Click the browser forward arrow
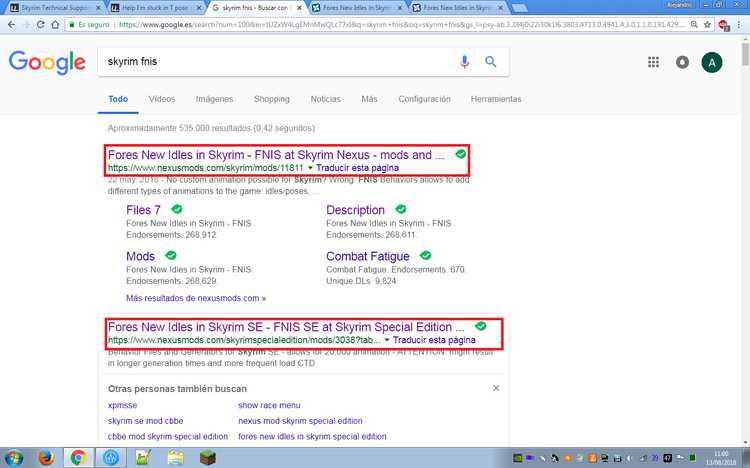The width and height of the screenshot is (750, 468). [x=26, y=24]
